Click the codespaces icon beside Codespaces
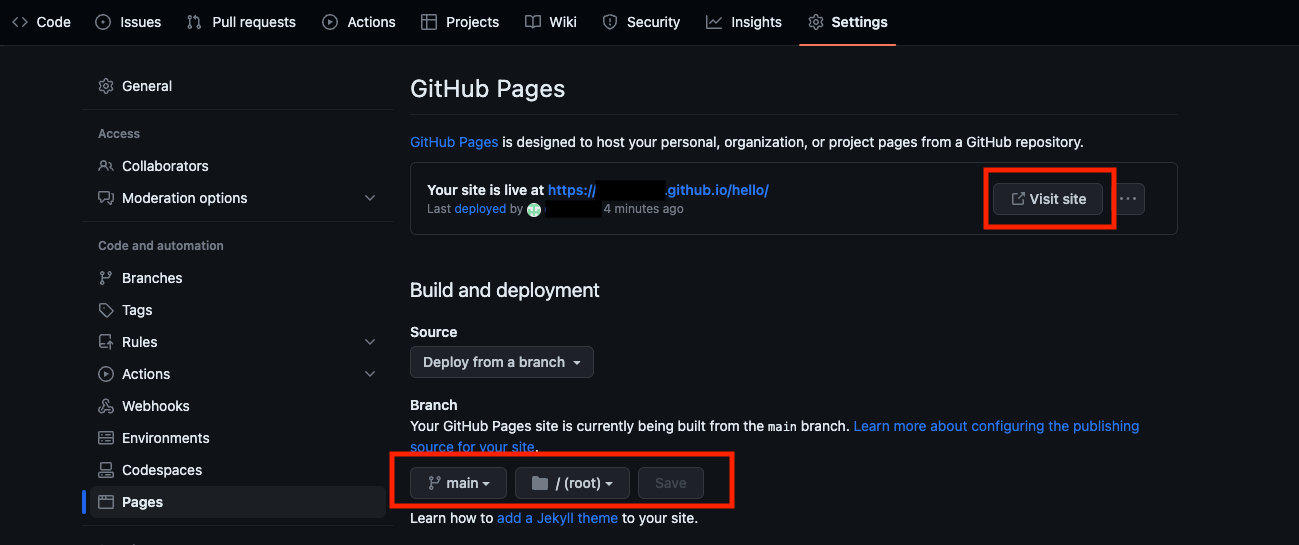Viewport: 1299px width, 545px height. [106, 470]
